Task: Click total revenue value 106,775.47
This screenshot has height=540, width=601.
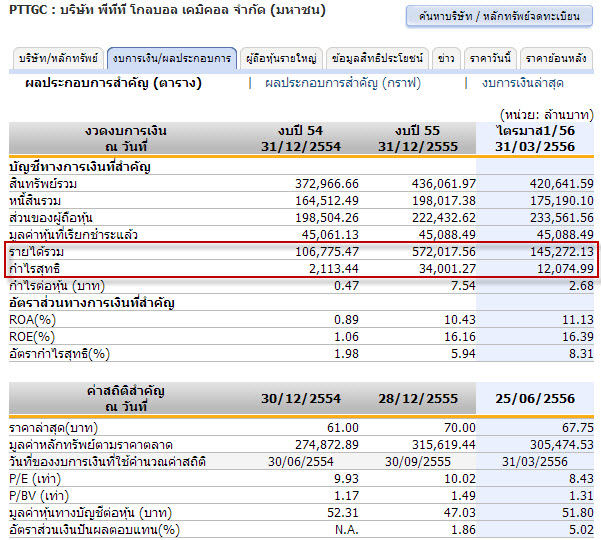Action: click(327, 252)
